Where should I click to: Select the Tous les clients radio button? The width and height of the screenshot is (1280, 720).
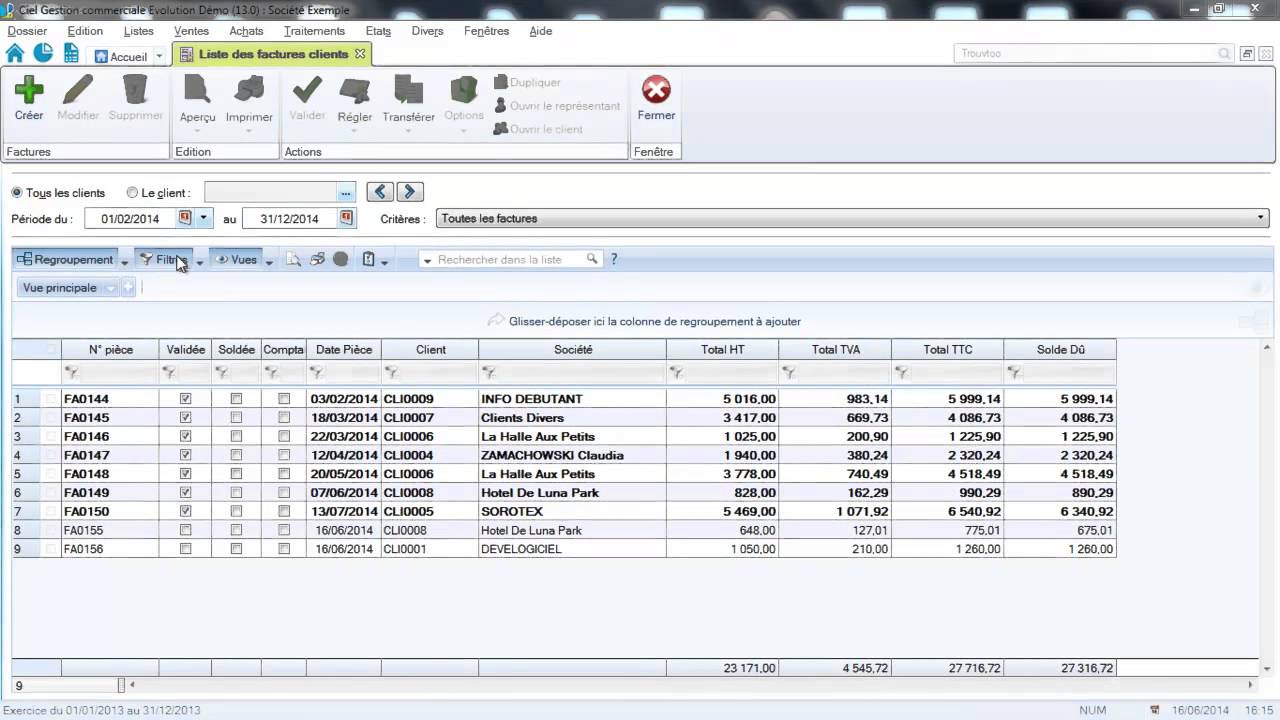coord(17,193)
